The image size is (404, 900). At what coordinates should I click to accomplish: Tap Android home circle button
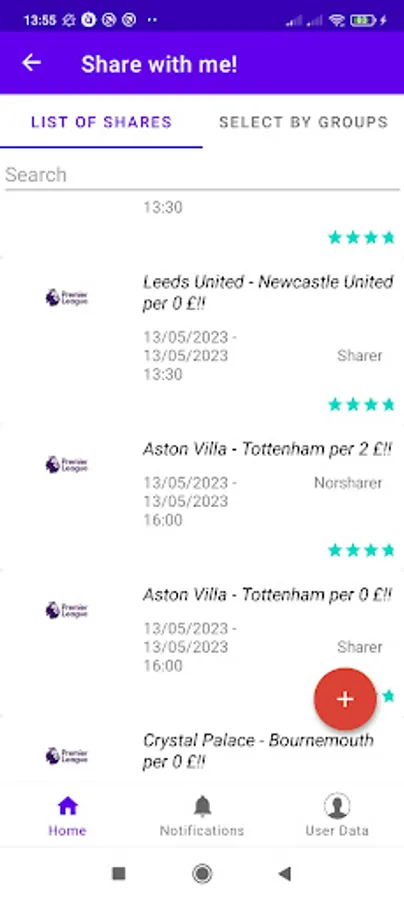(202, 874)
